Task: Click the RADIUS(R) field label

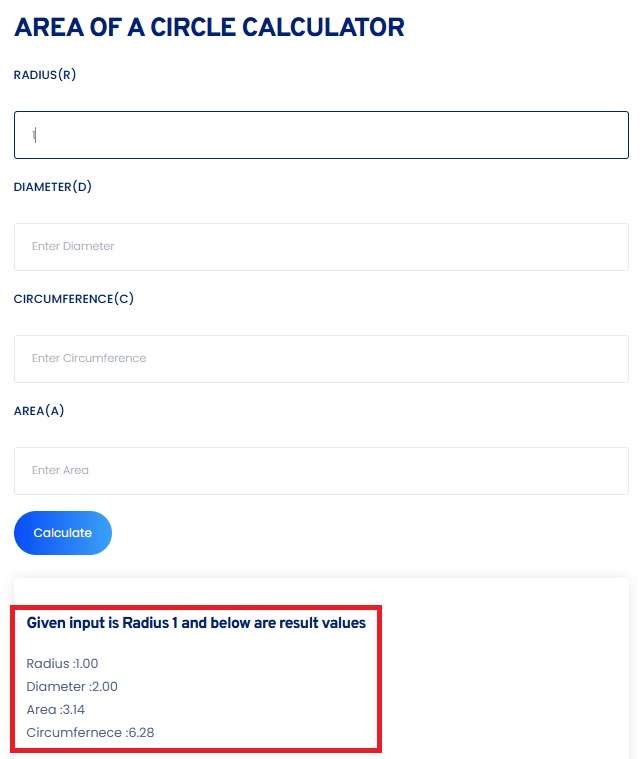Action: tap(45, 75)
